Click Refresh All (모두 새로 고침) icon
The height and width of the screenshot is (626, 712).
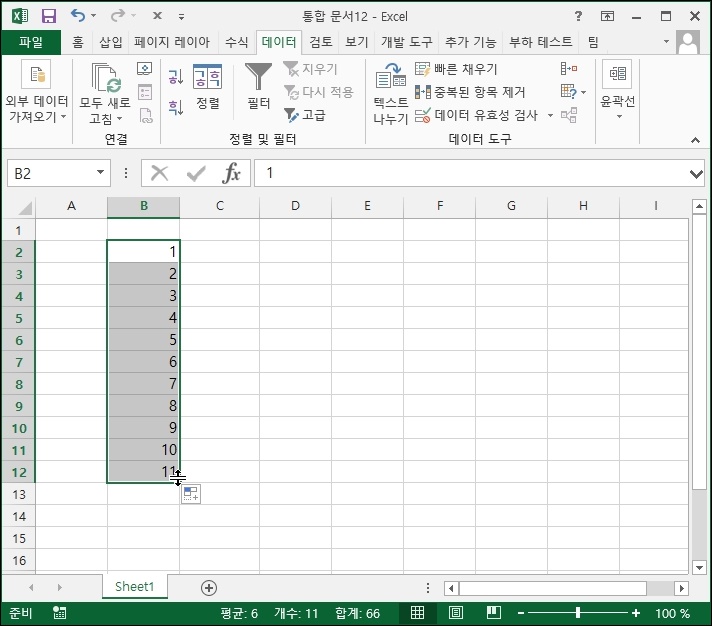(x=105, y=94)
